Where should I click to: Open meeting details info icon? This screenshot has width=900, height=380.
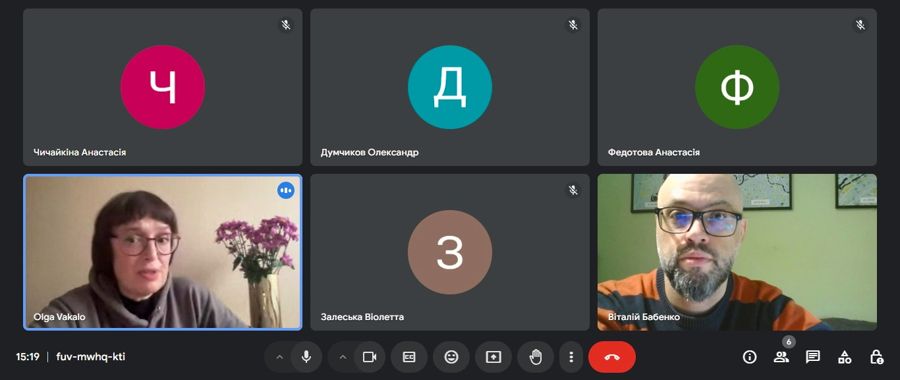(x=749, y=357)
